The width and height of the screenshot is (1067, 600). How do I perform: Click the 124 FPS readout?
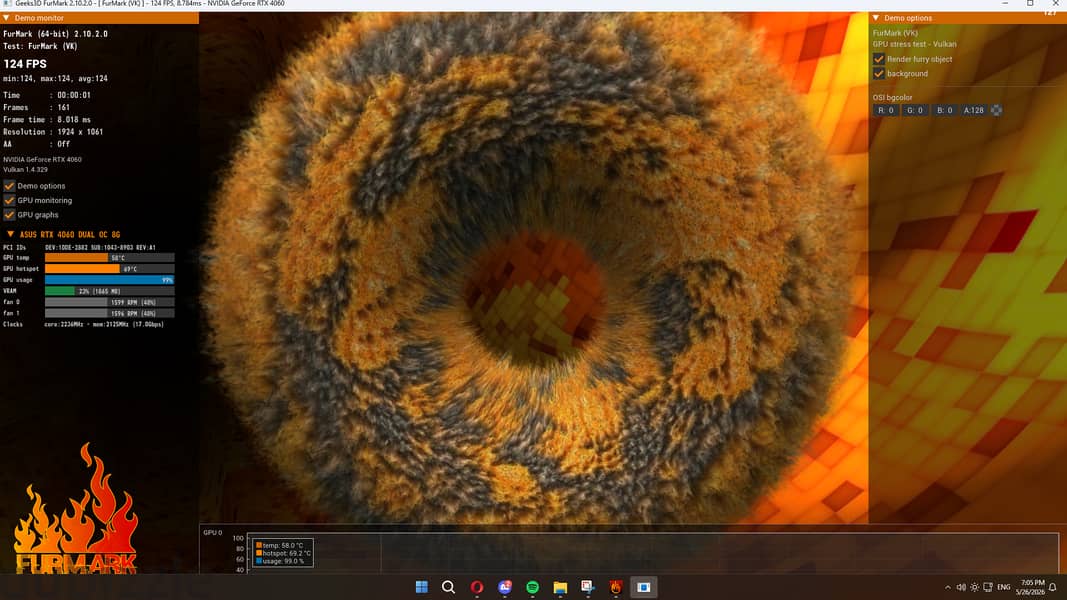click(25, 64)
